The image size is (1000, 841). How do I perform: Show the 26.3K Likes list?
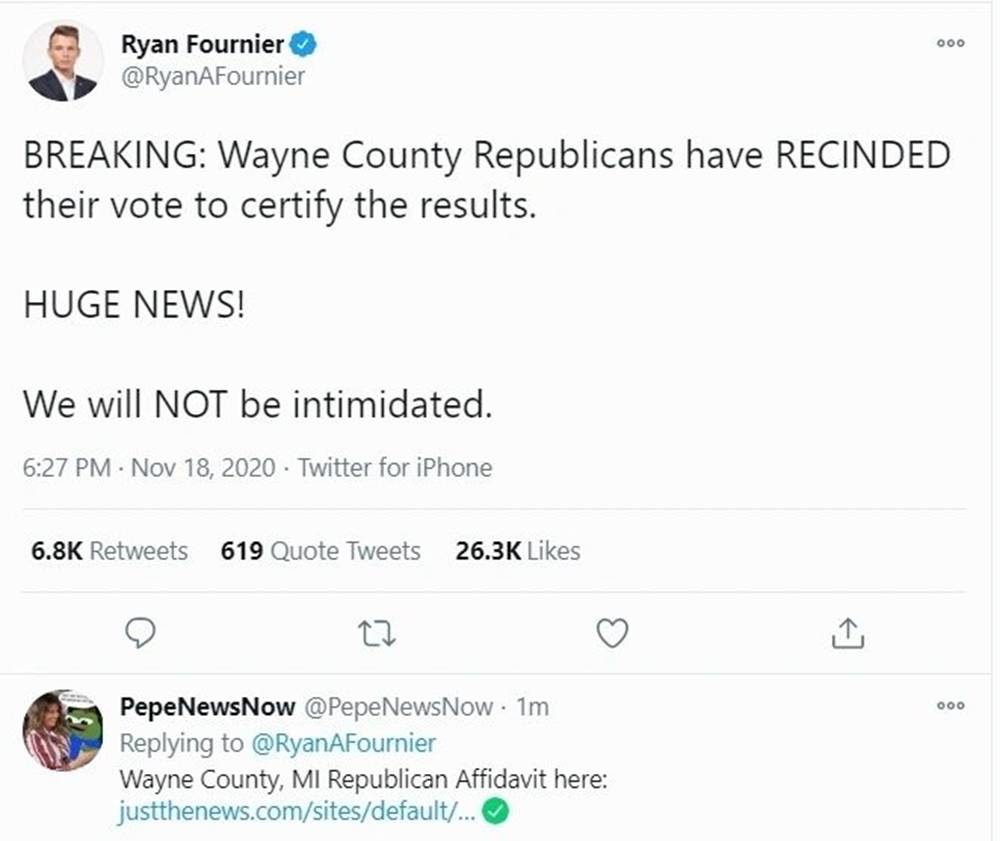click(x=517, y=551)
